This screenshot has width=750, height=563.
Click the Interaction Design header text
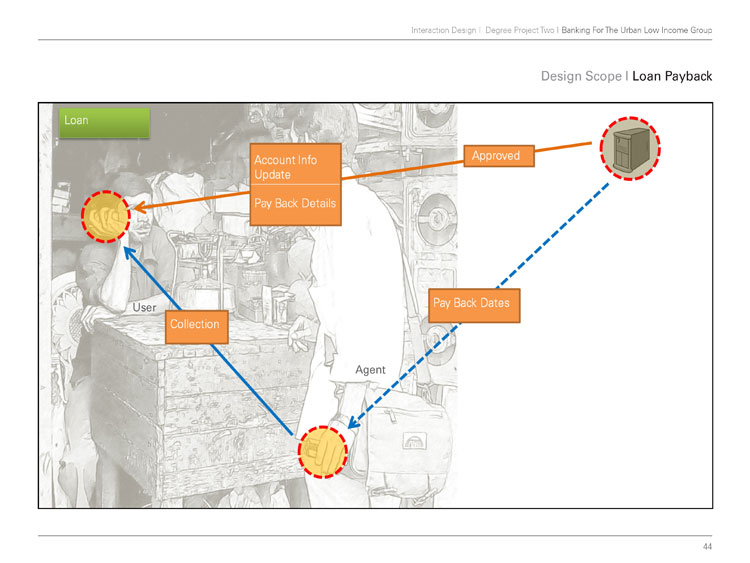pyautogui.click(x=443, y=30)
